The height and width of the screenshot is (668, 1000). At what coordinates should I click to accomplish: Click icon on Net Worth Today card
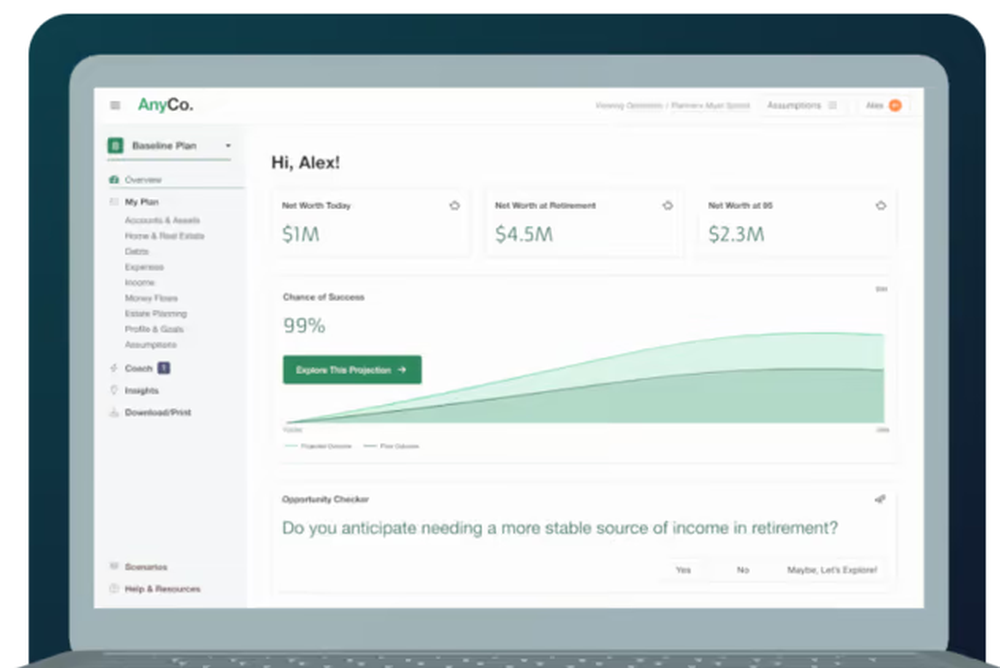(454, 205)
